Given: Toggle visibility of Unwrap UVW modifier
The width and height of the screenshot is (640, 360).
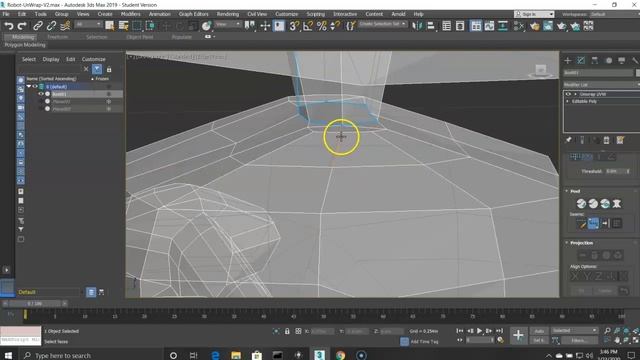Looking at the screenshot, I should [568, 94].
